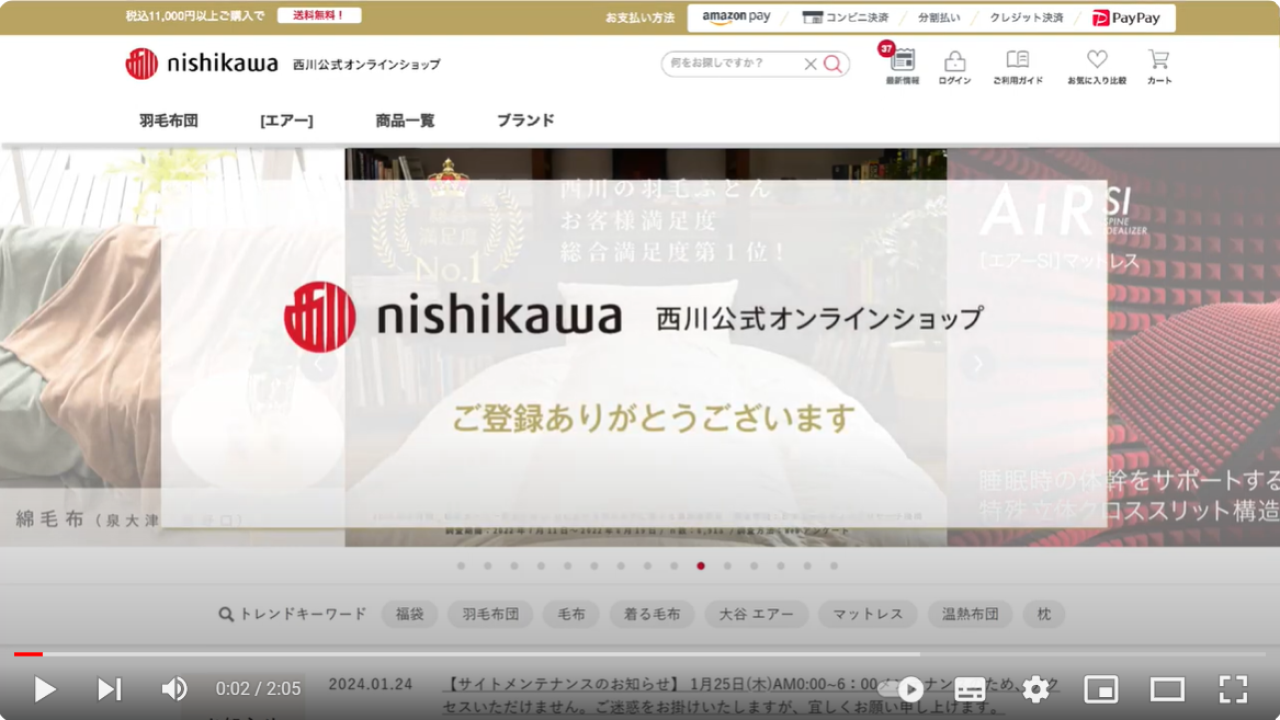This screenshot has height=720, width=1280.
Task: Open the ご利用ガイド book icon
Action: point(1018,67)
